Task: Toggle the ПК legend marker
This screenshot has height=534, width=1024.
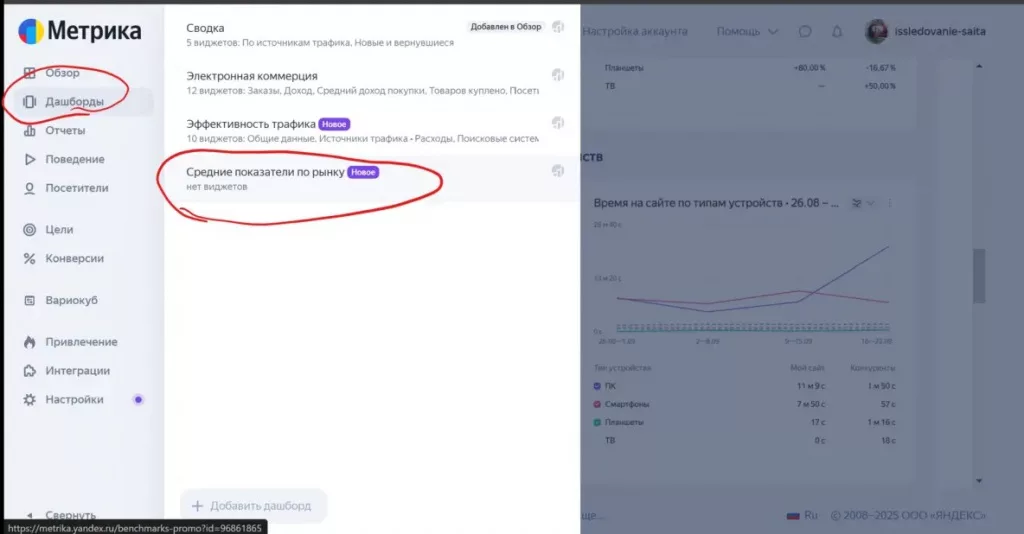Action: 597,386
